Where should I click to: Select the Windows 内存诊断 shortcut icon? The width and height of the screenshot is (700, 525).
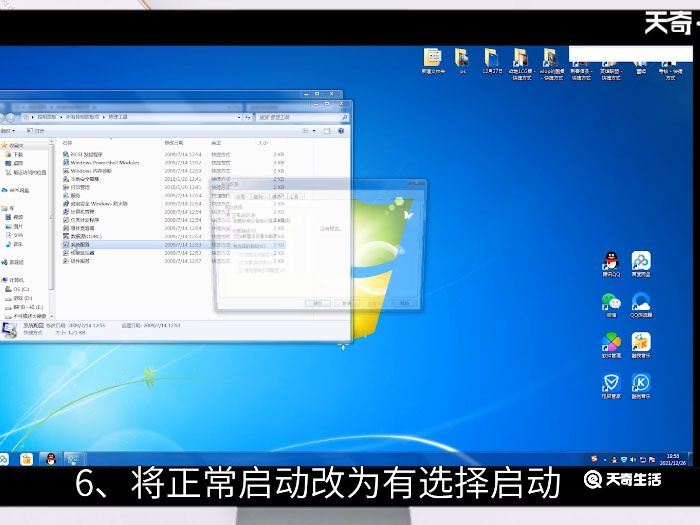point(66,171)
